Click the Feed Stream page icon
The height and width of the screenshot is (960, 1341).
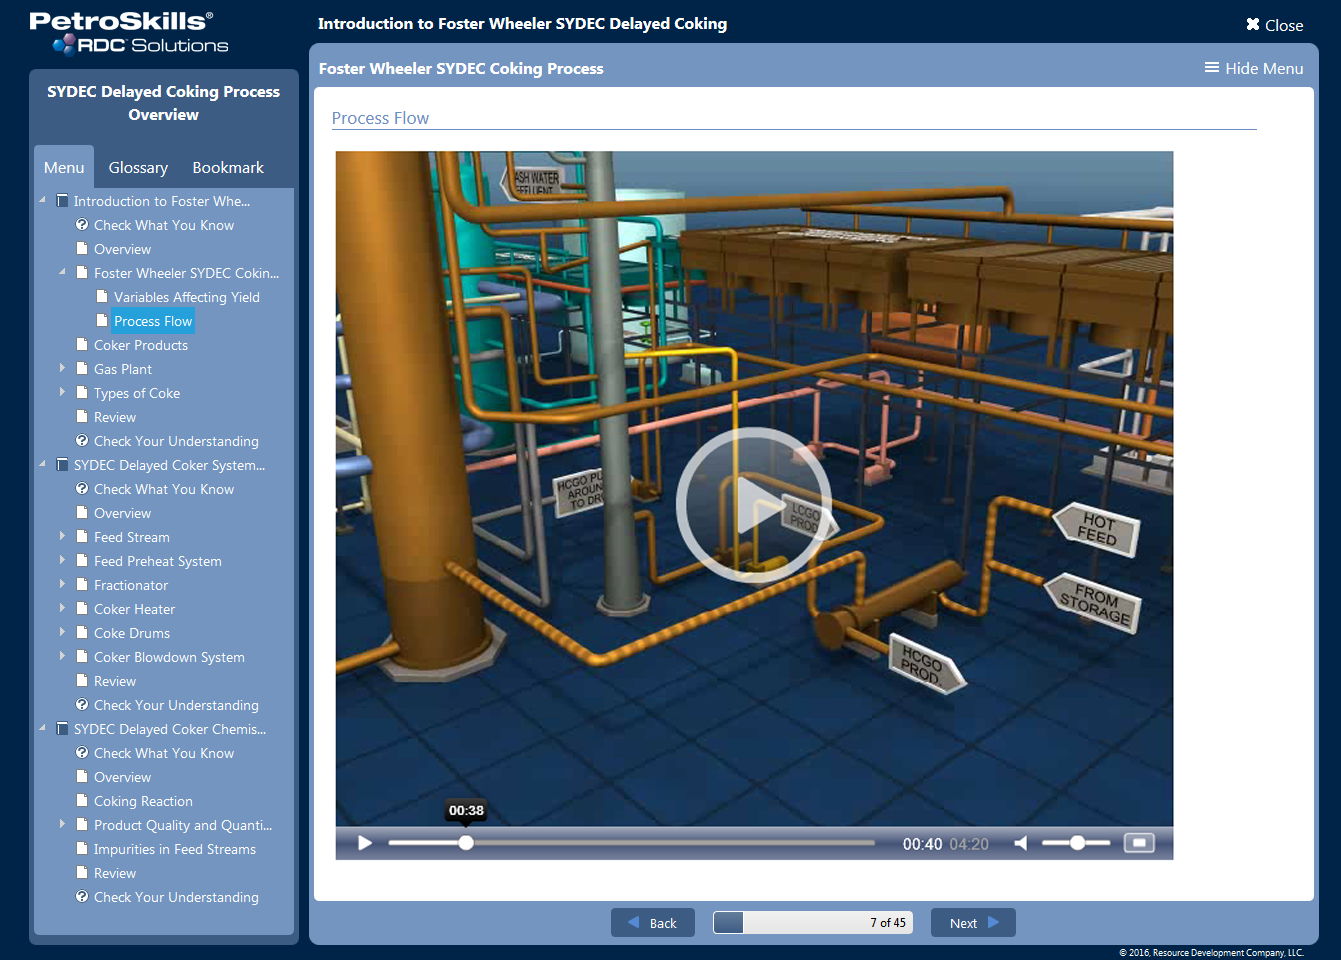click(x=82, y=536)
